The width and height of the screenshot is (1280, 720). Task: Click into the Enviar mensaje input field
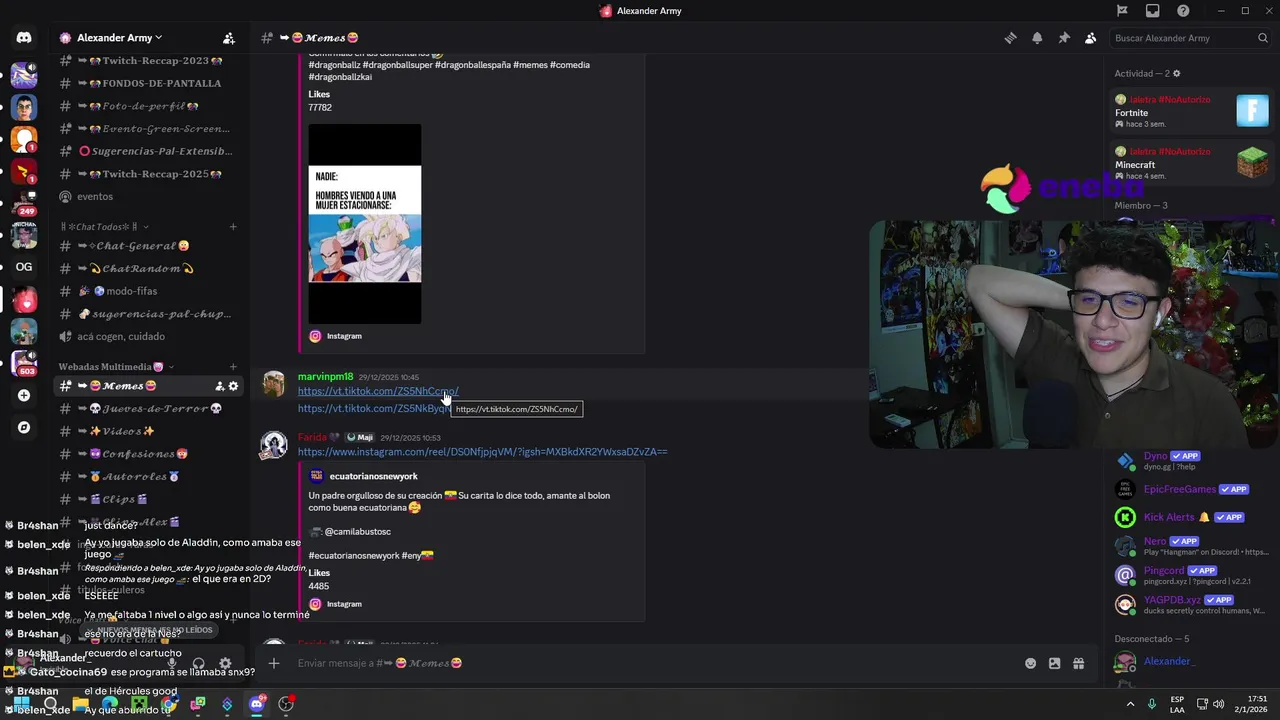(x=655, y=663)
